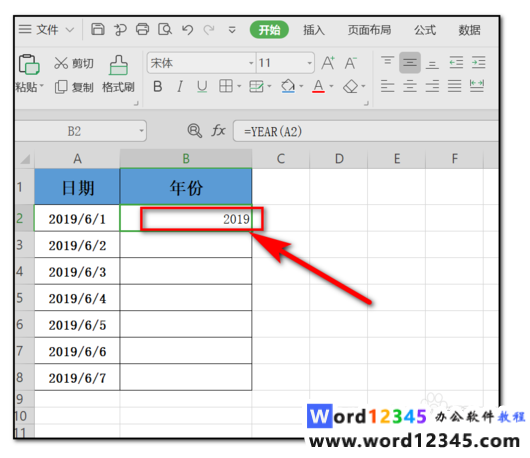Open the 文件 menu
The height and width of the screenshot is (458, 530).
pos(47,30)
